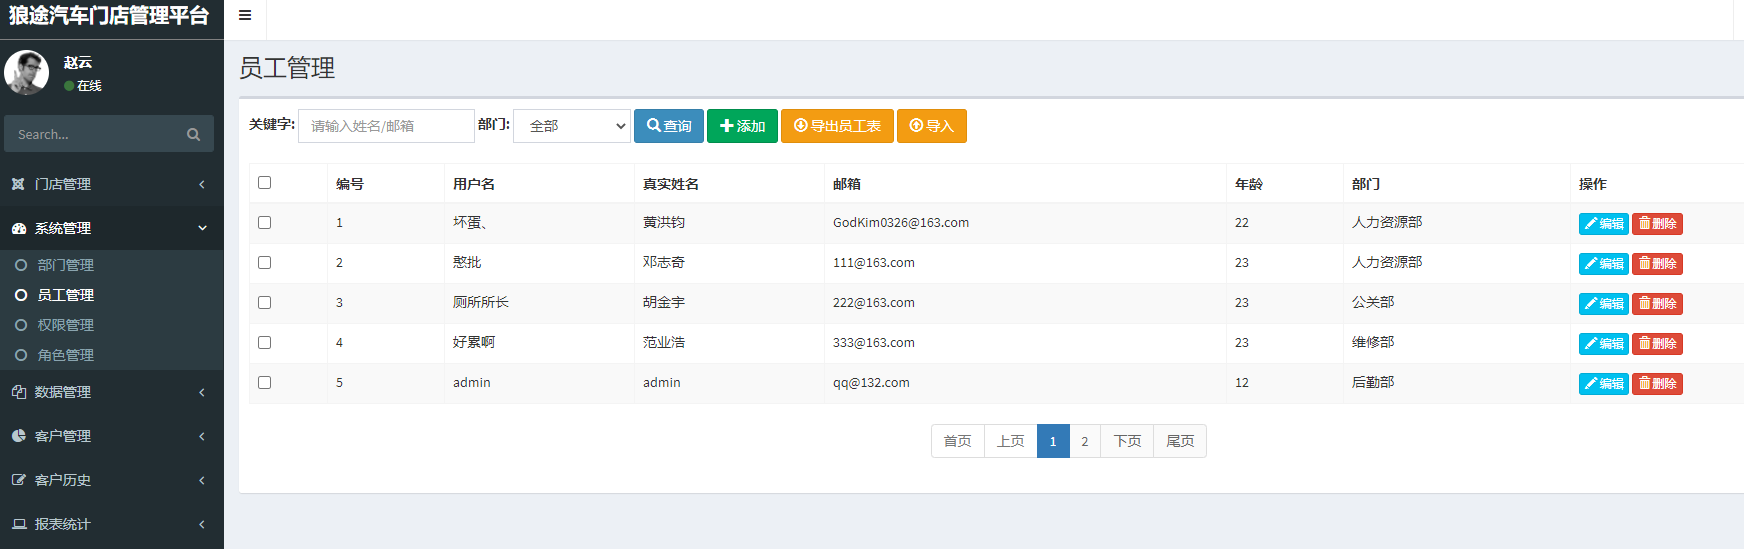Image resolution: width=1746 pixels, height=550 pixels.
Task: Focus the sidebar Search... field
Action: click(96, 134)
